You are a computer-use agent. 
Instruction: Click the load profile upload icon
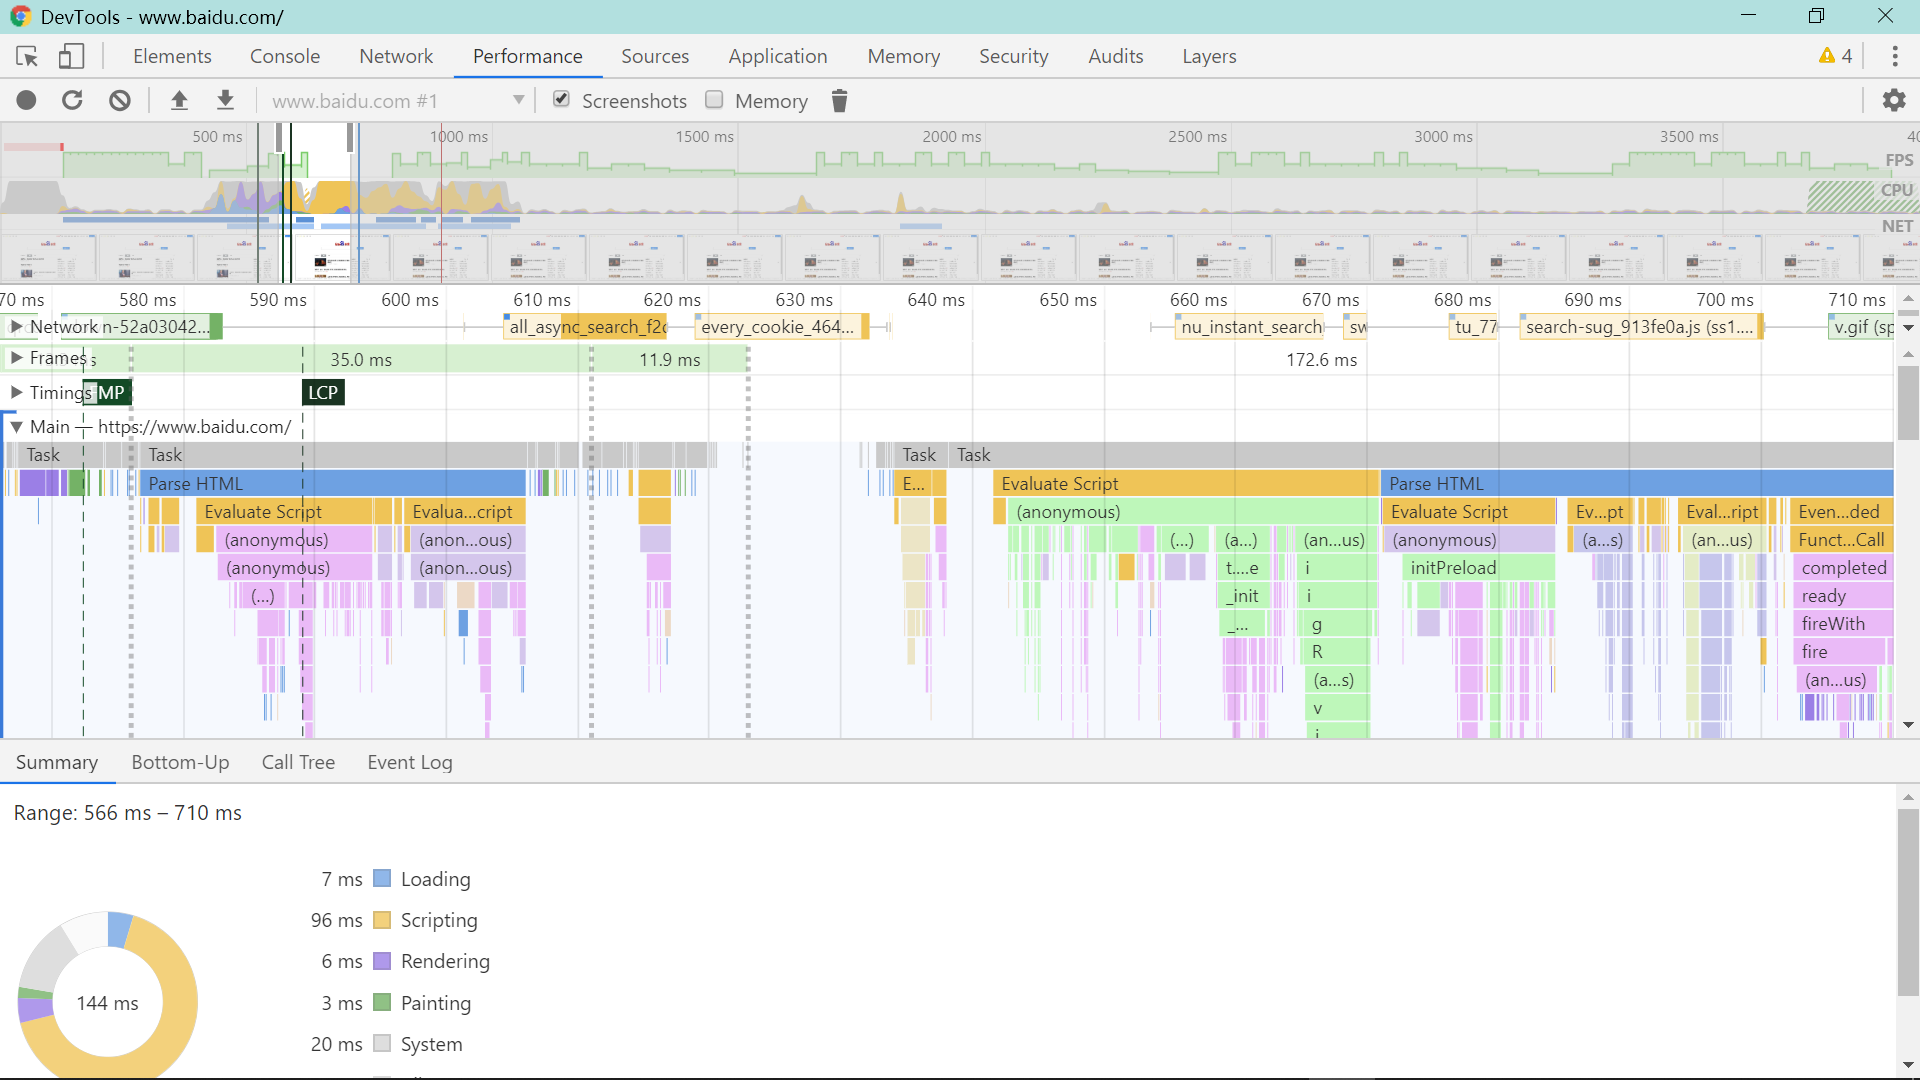[179, 101]
